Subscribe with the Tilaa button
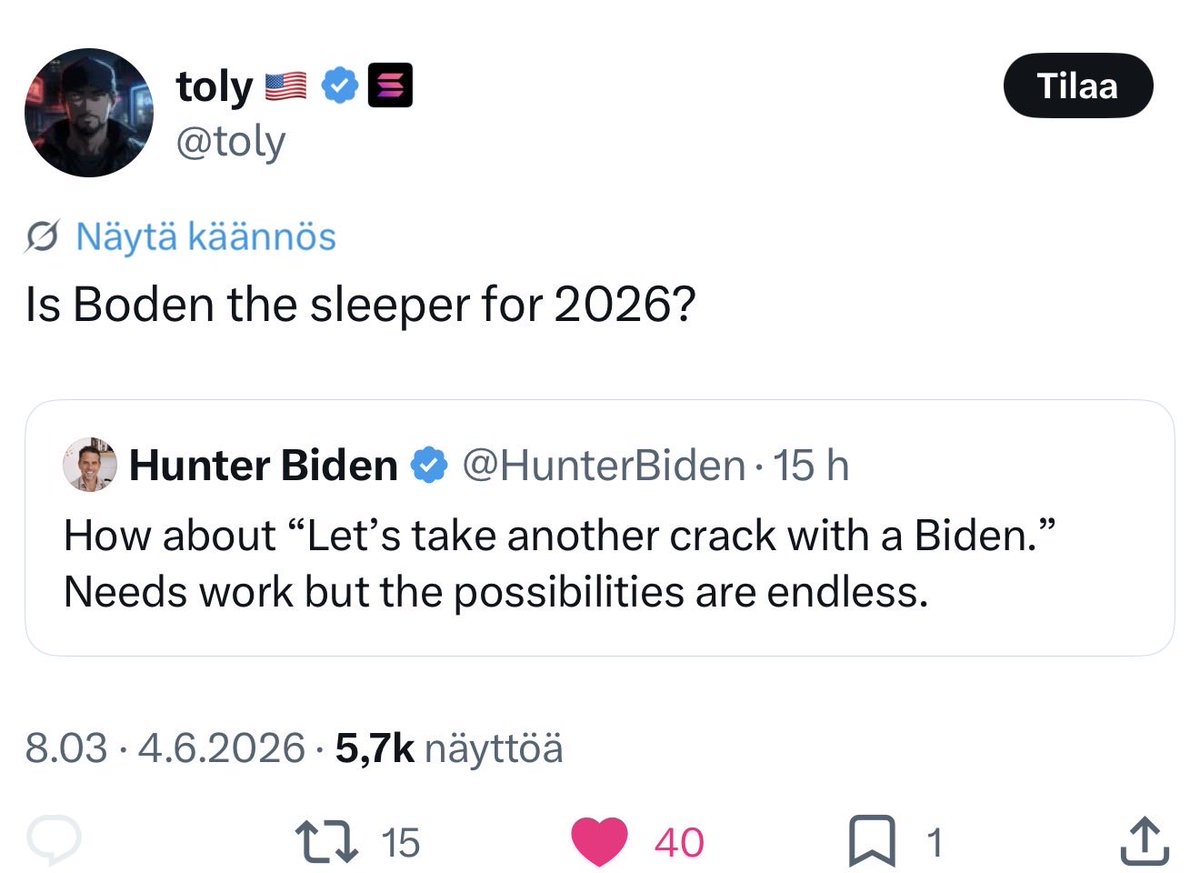 pos(1078,86)
